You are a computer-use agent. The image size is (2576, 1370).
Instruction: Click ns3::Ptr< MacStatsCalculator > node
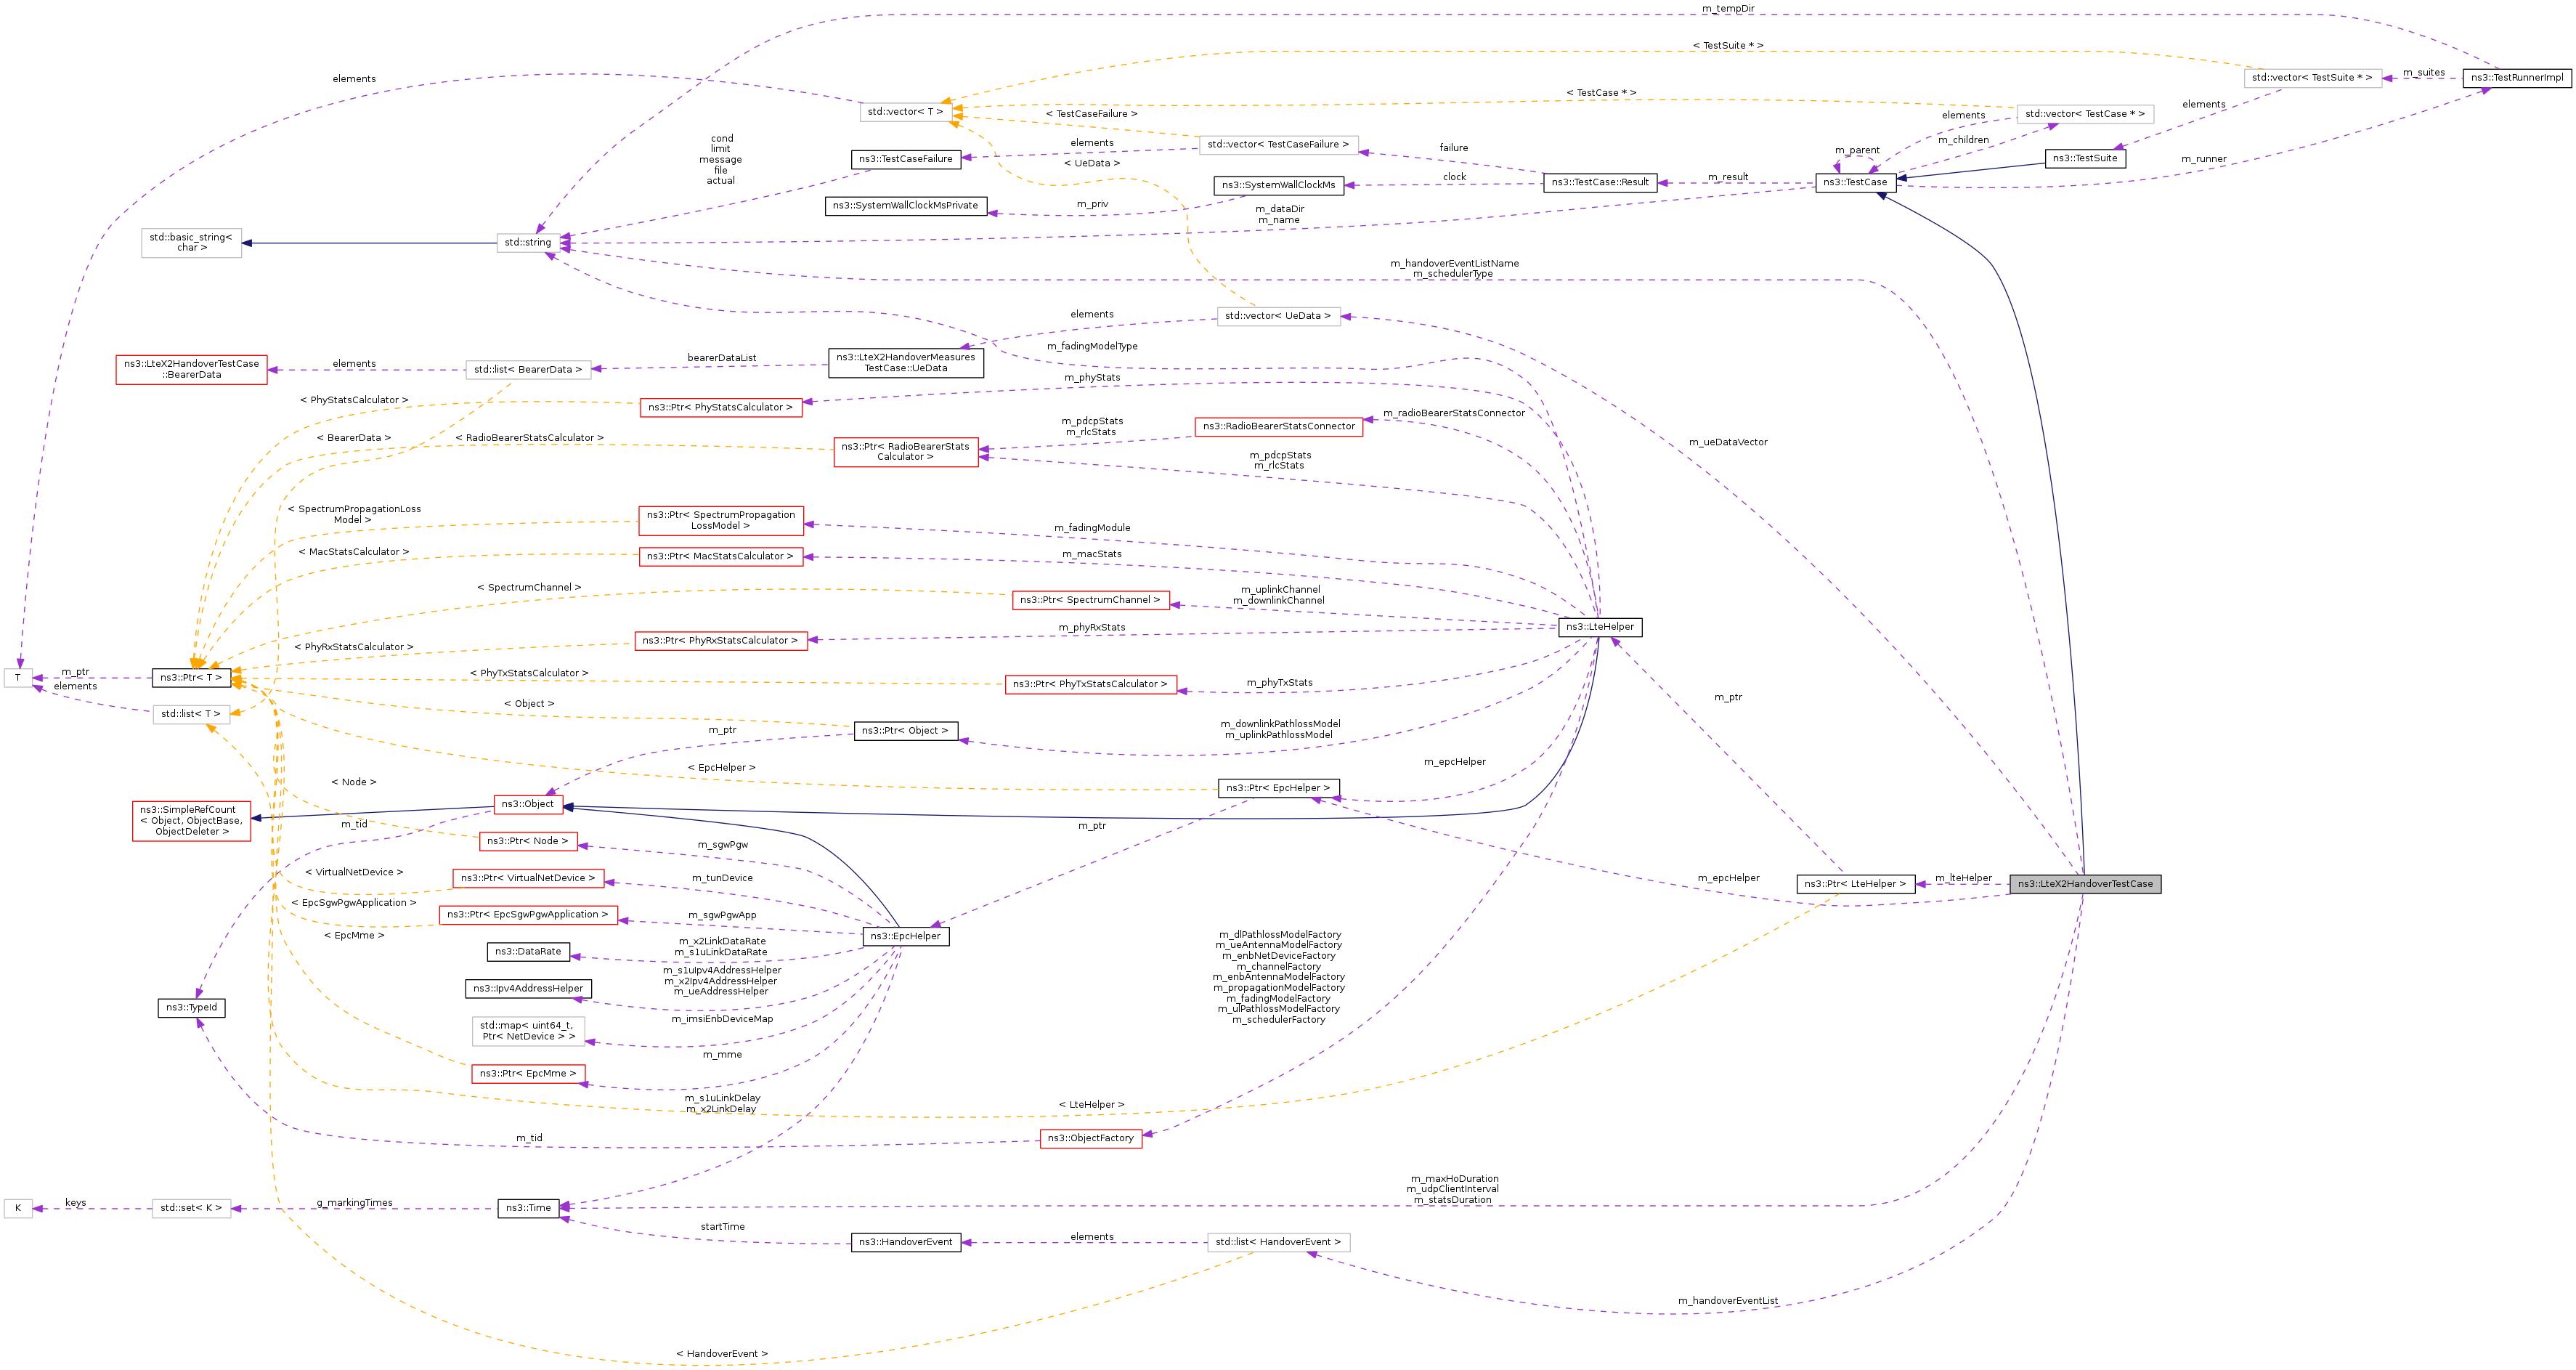[x=720, y=557]
